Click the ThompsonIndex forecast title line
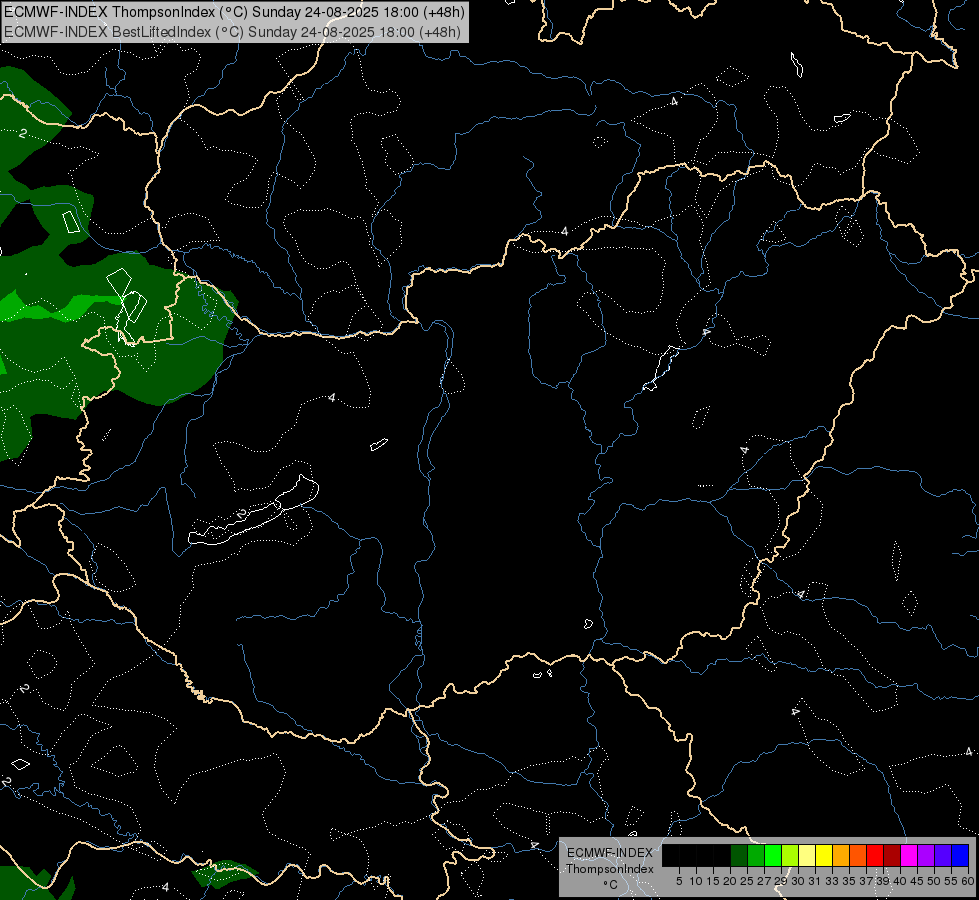979x900 pixels. coord(234,12)
